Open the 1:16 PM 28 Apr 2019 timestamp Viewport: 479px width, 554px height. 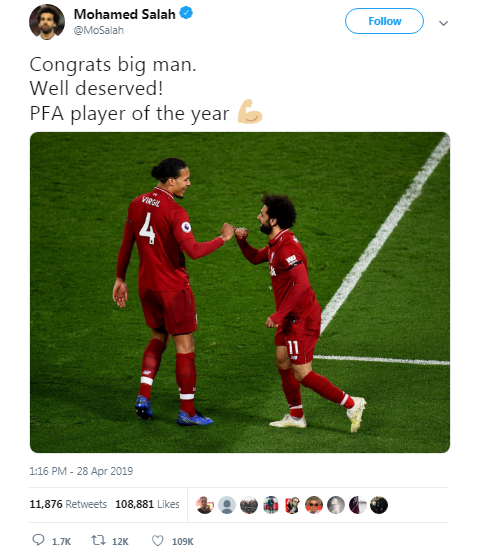point(81,471)
